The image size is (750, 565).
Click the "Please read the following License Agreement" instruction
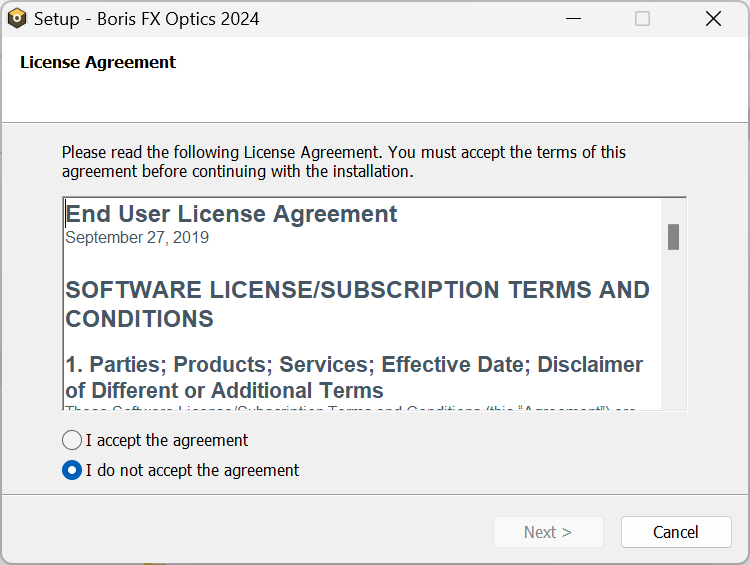[x=343, y=162]
